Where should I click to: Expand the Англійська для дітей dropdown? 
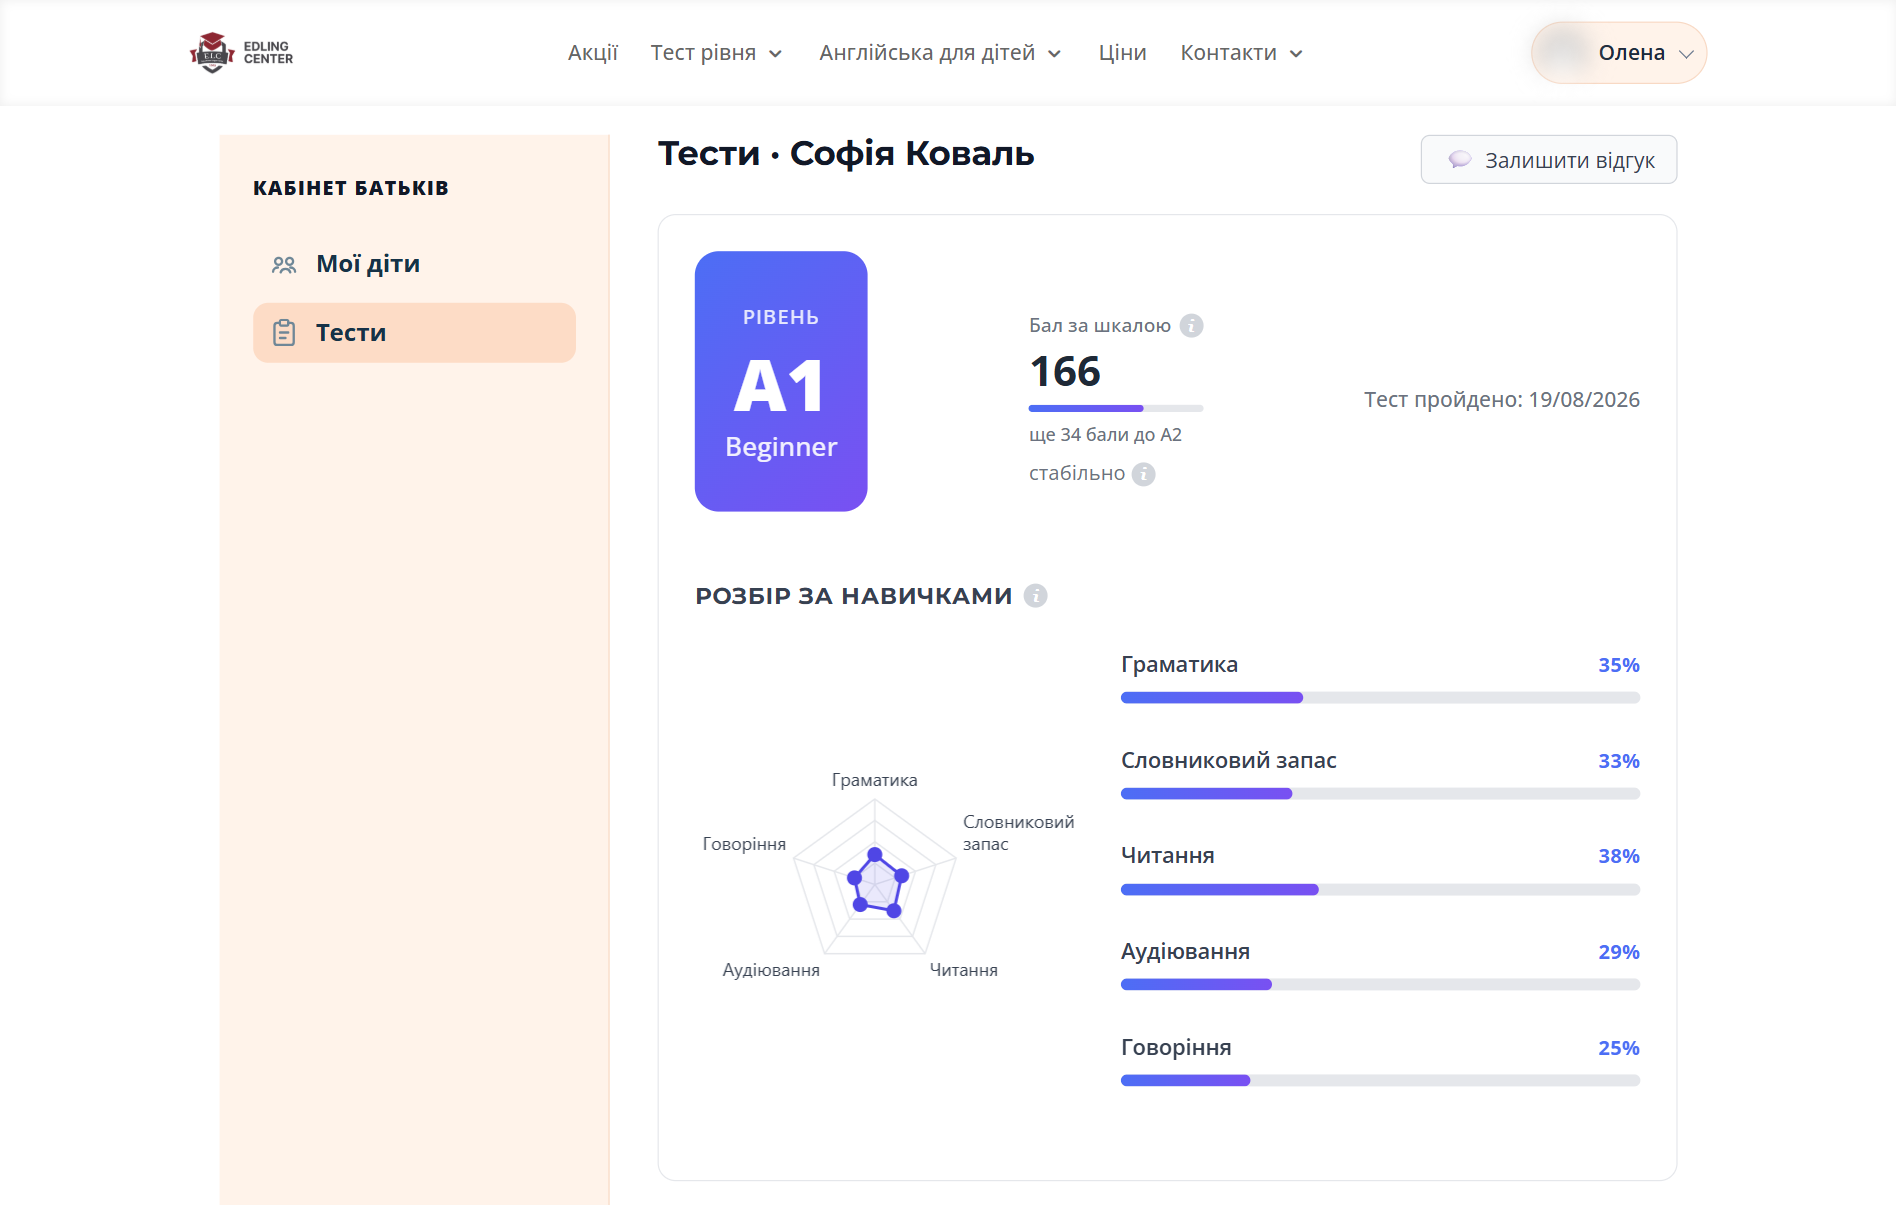click(x=940, y=53)
